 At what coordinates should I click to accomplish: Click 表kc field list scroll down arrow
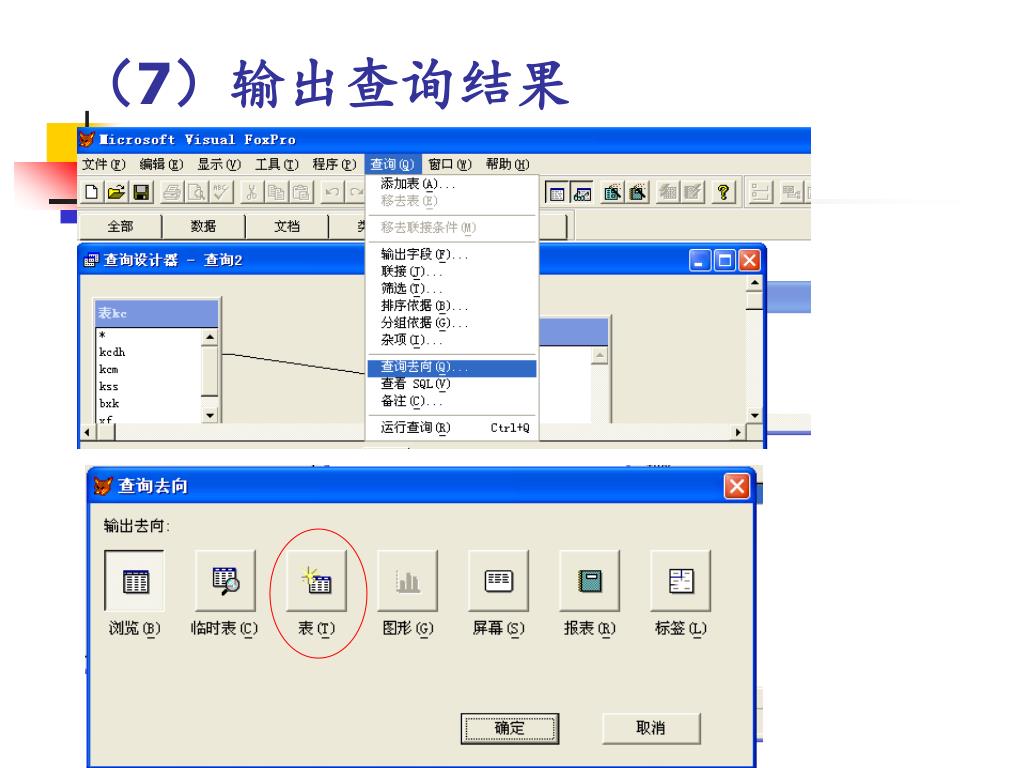[210, 415]
